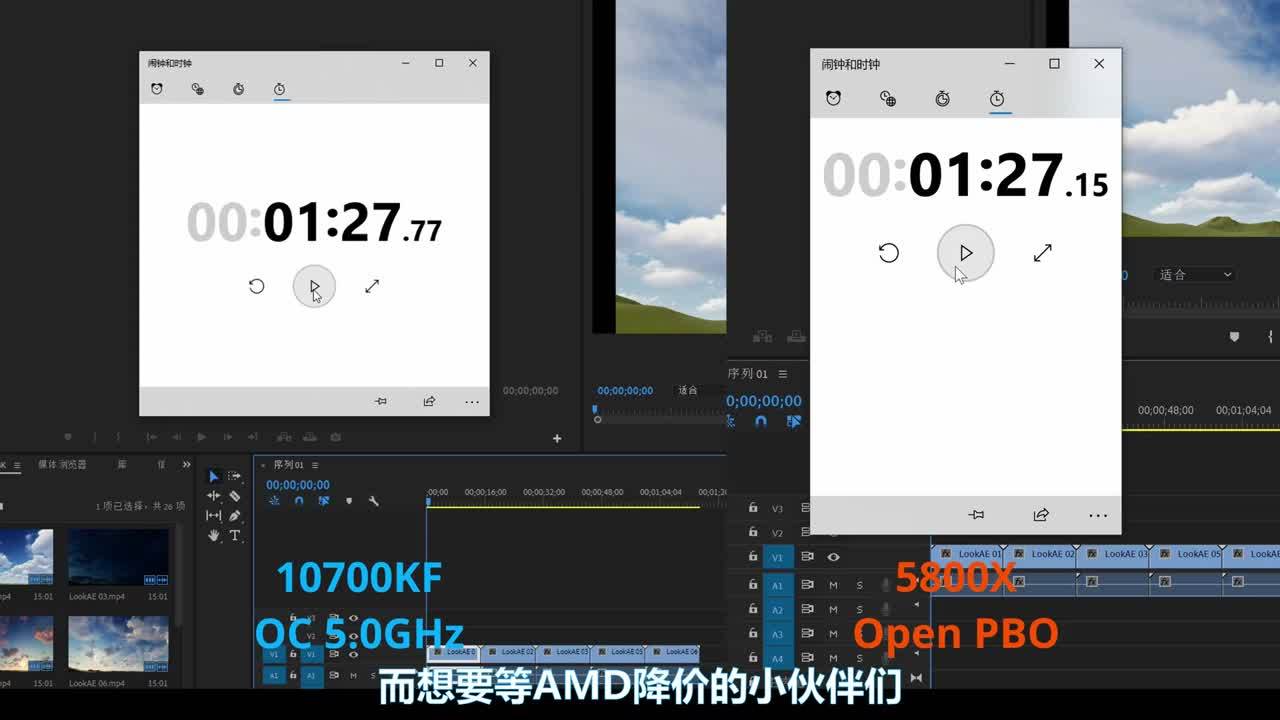Reset the stopwatch showing 01:27.15
Screen dimensions: 1280x720
tap(888, 253)
